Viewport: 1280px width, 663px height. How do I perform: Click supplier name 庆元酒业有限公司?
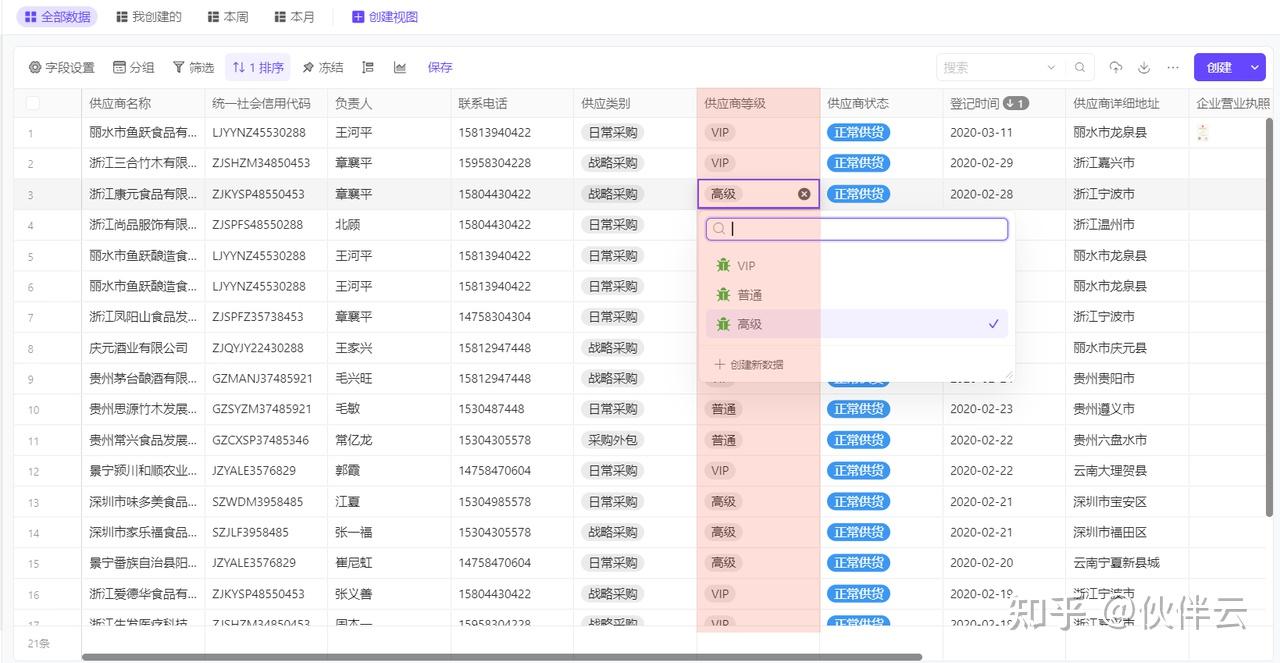point(139,348)
